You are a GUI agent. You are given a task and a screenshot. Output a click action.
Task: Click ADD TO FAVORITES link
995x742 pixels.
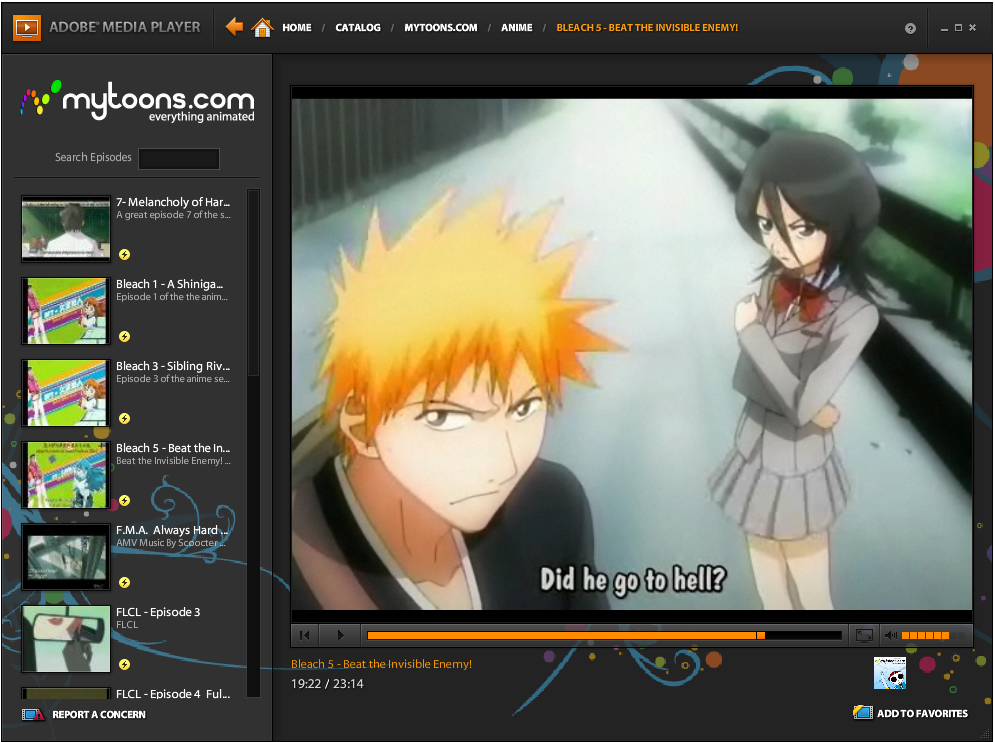tap(922, 713)
